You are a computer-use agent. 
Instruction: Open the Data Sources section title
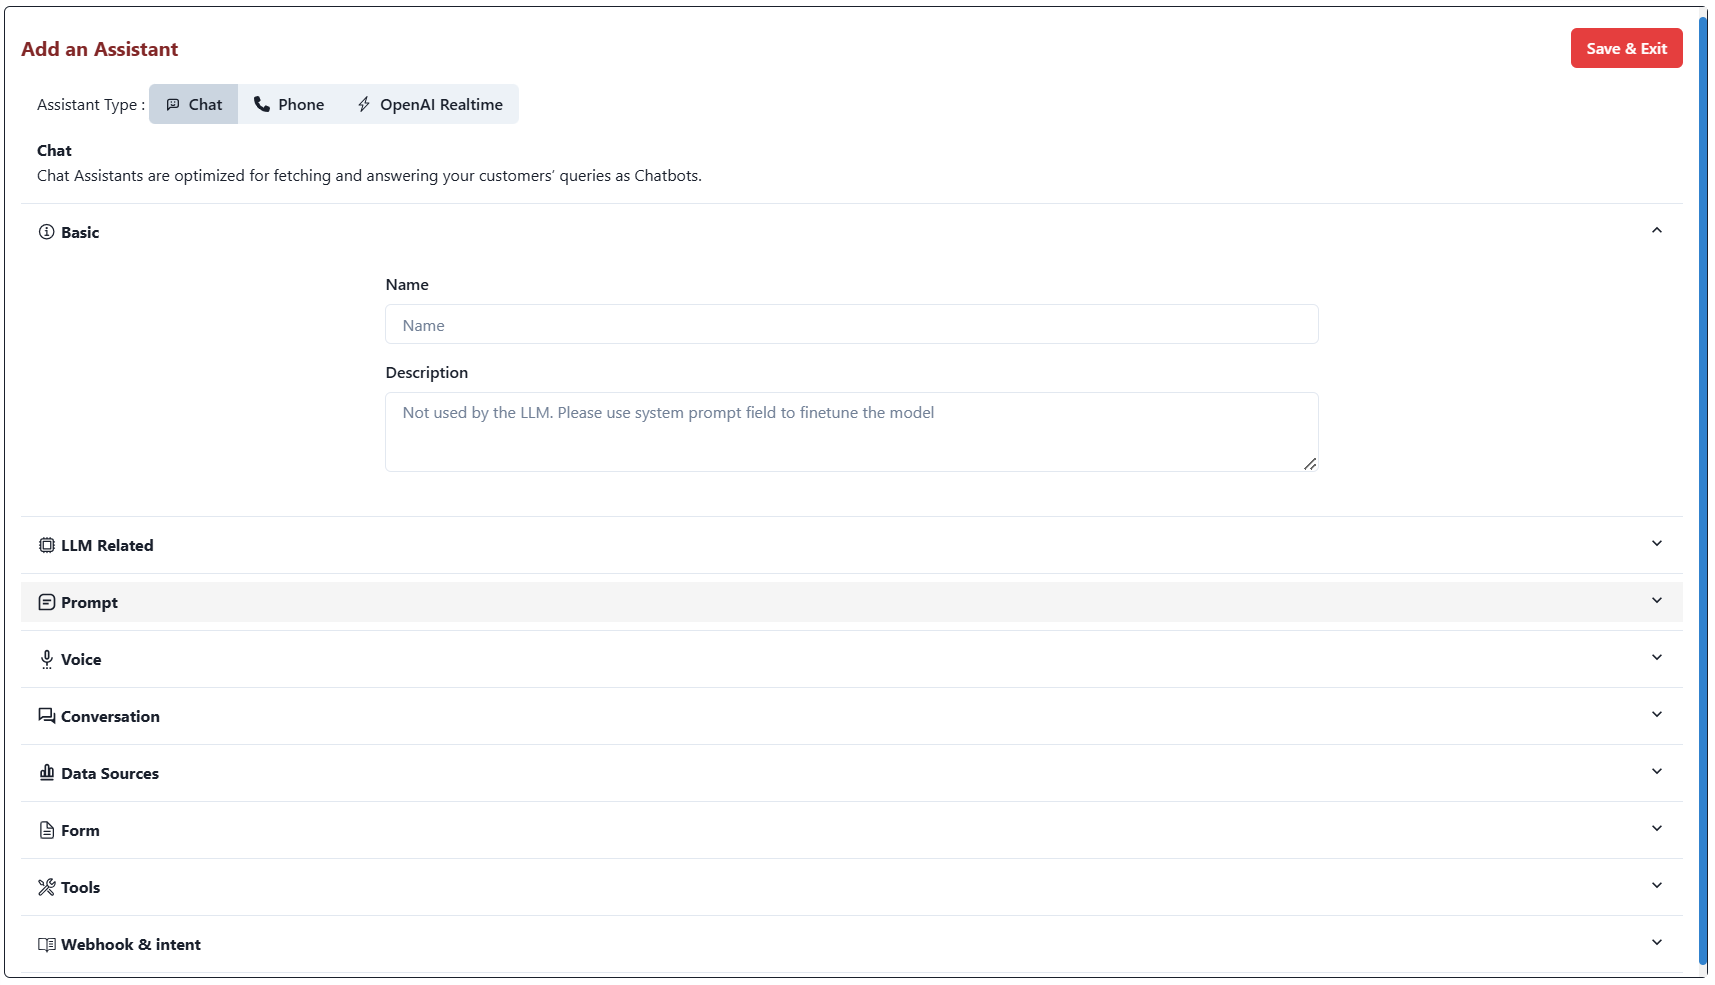(110, 773)
